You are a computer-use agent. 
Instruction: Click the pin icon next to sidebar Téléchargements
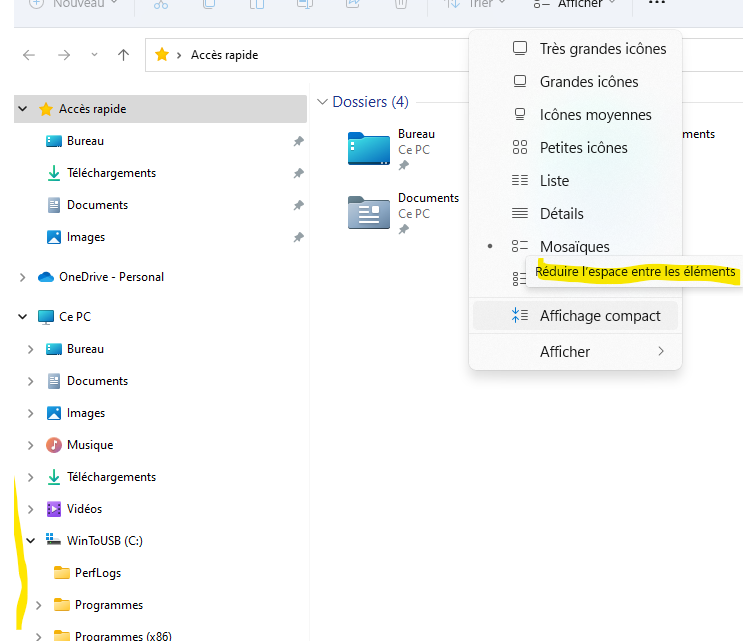(299, 173)
